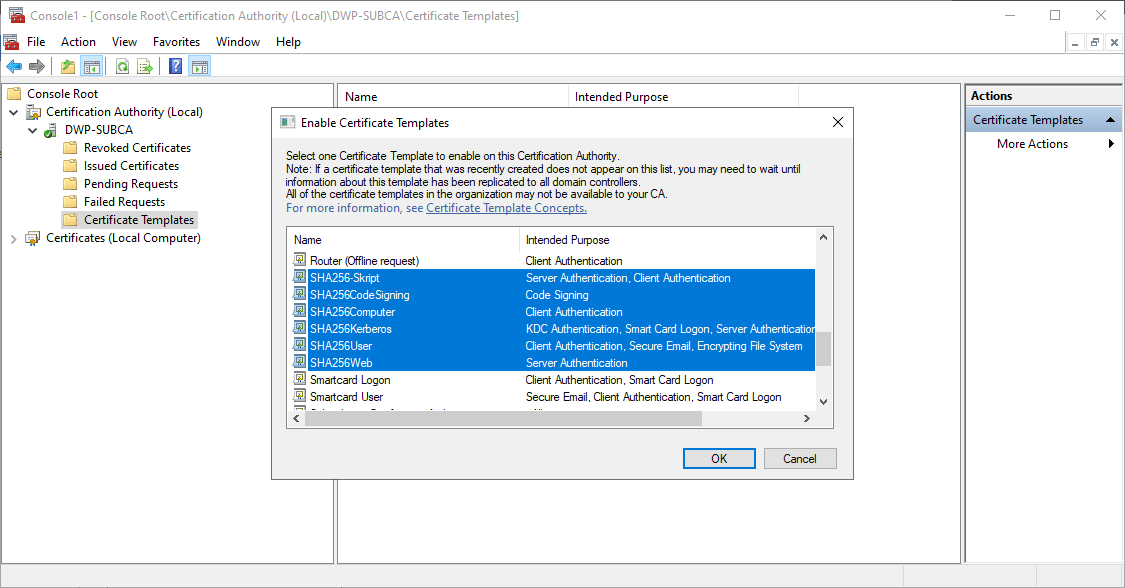Expand the More Actions submenu arrow

(1111, 144)
